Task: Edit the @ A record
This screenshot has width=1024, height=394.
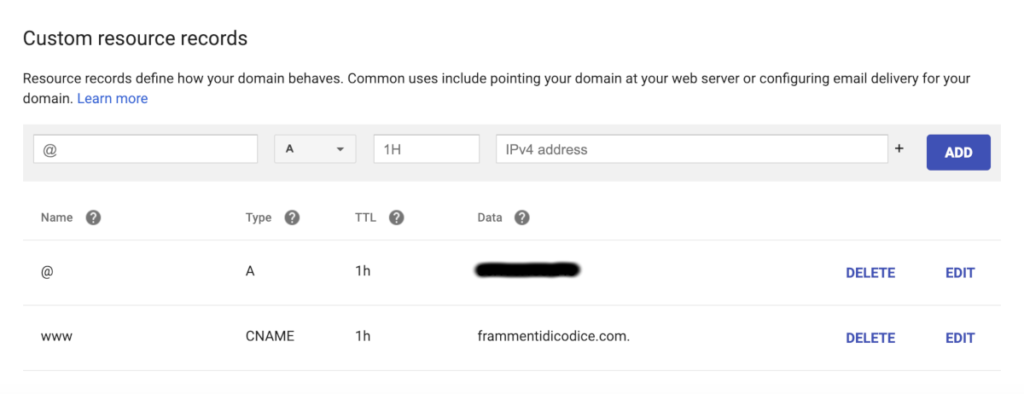Action: [960, 273]
